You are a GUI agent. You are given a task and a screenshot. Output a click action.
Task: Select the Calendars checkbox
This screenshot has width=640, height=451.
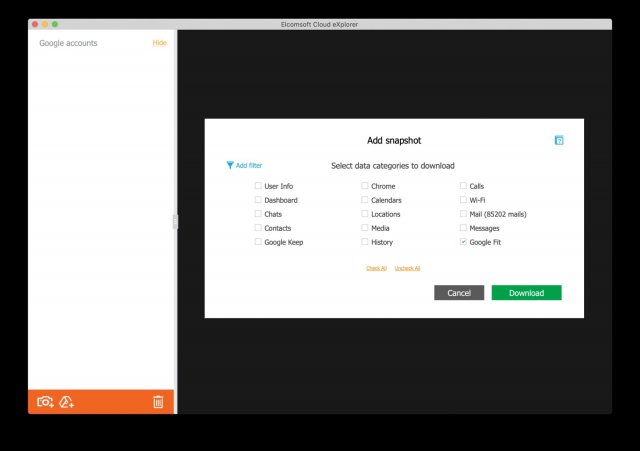click(x=365, y=200)
